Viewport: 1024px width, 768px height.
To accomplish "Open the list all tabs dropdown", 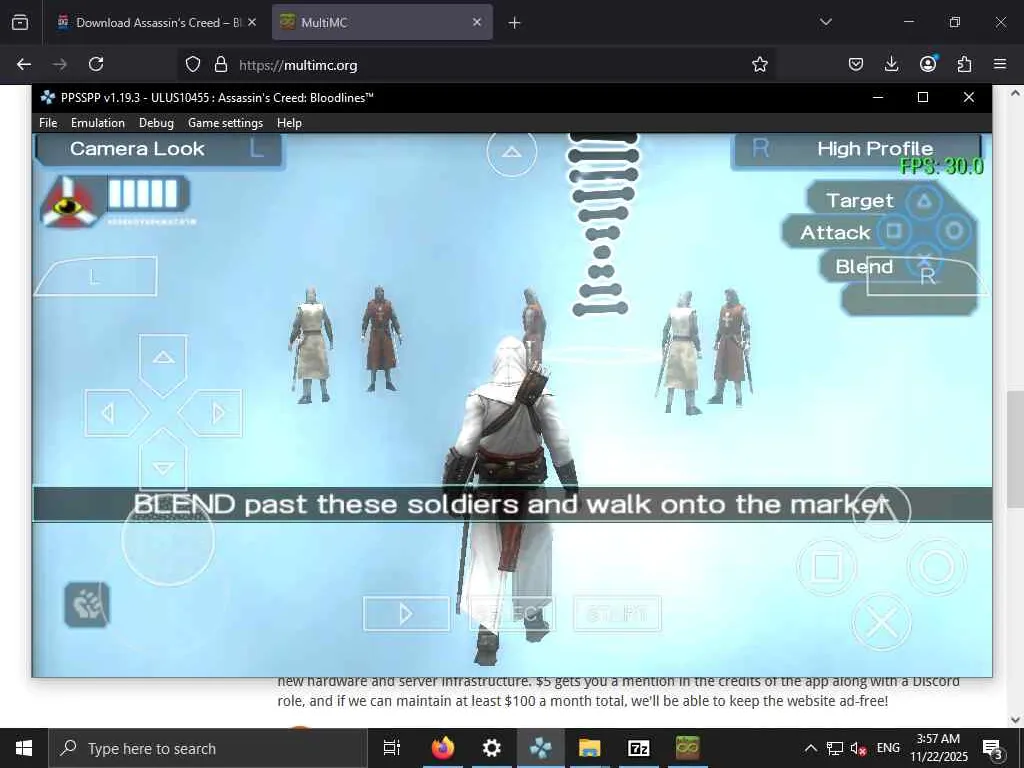I will (x=825, y=22).
